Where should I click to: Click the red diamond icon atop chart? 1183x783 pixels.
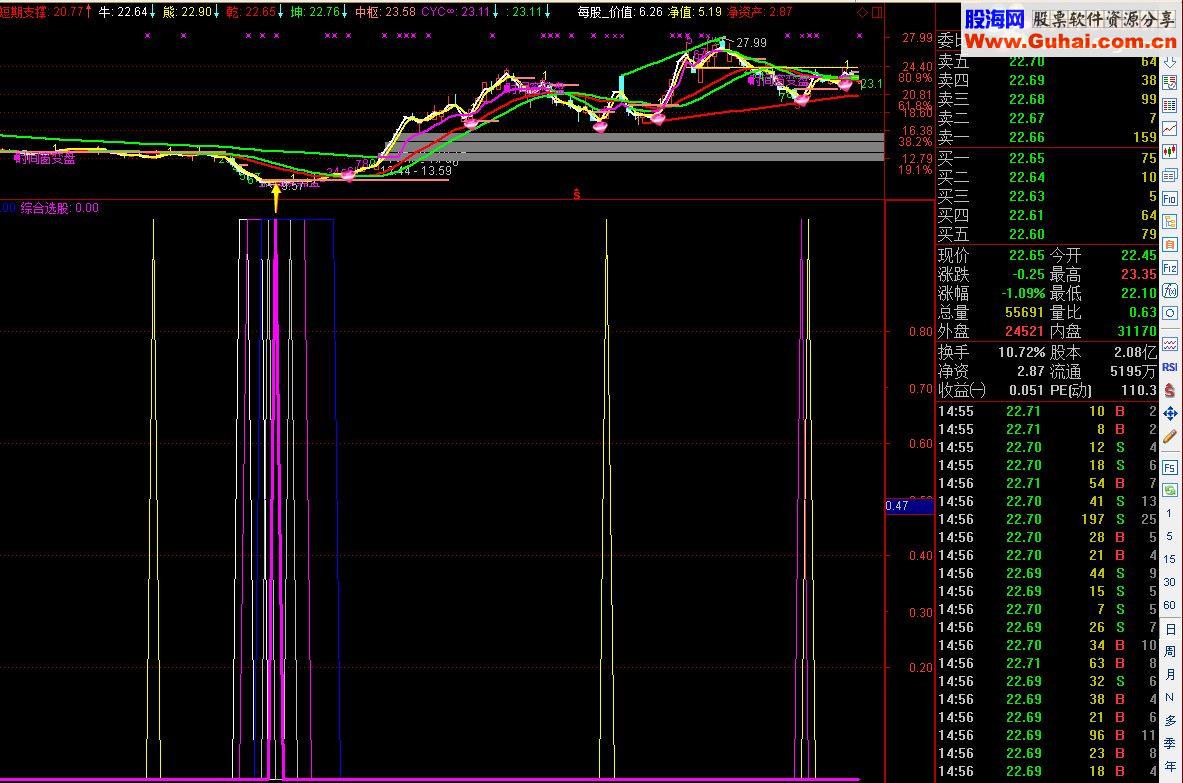(x=862, y=12)
